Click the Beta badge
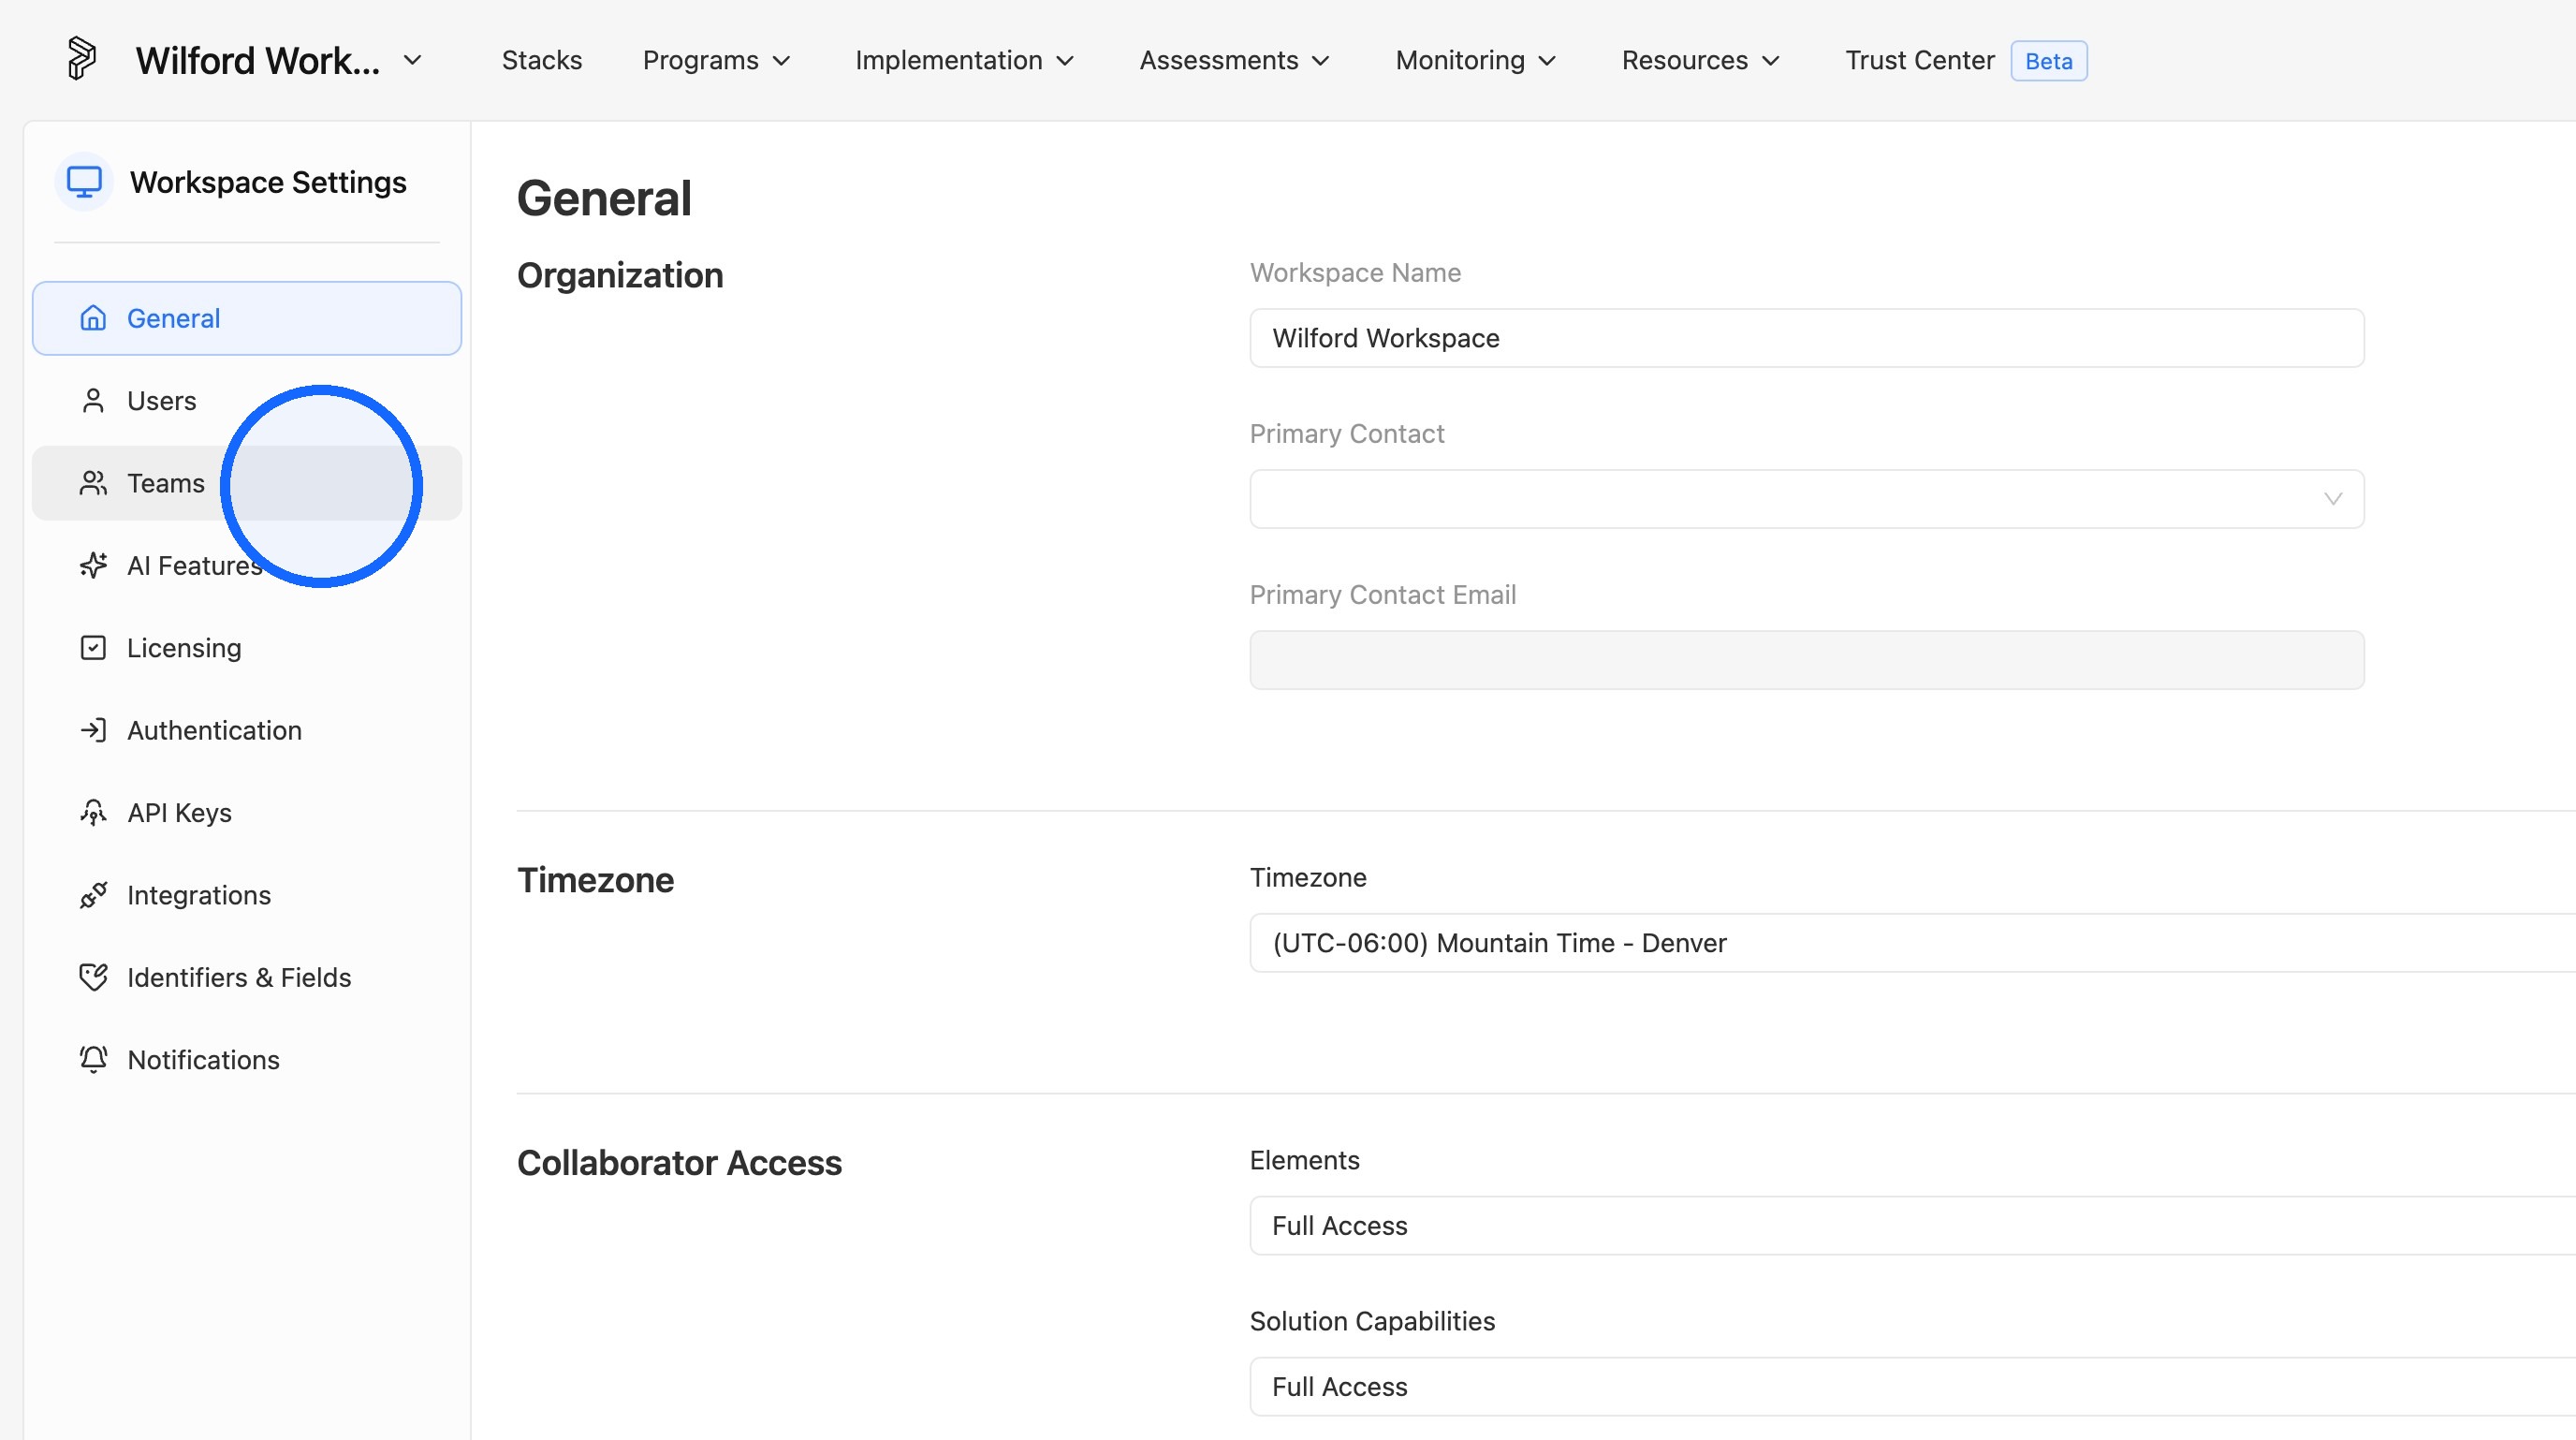Screen dimensions: 2576x1440 pos(2048,61)
